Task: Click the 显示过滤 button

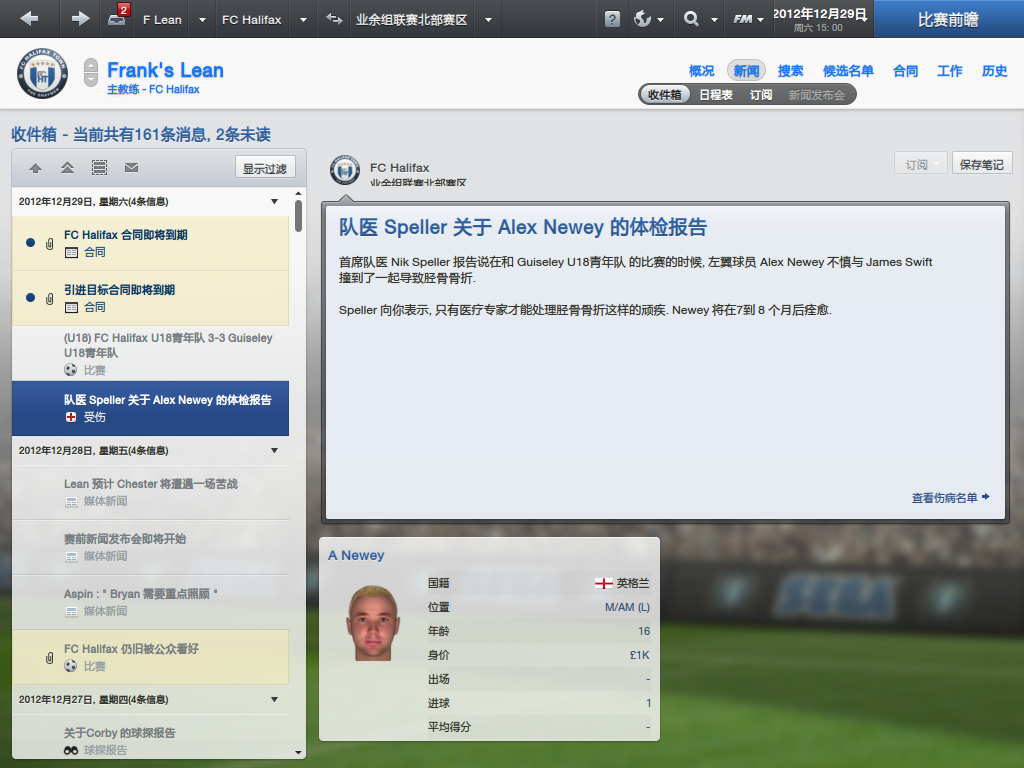Action: 265,168
